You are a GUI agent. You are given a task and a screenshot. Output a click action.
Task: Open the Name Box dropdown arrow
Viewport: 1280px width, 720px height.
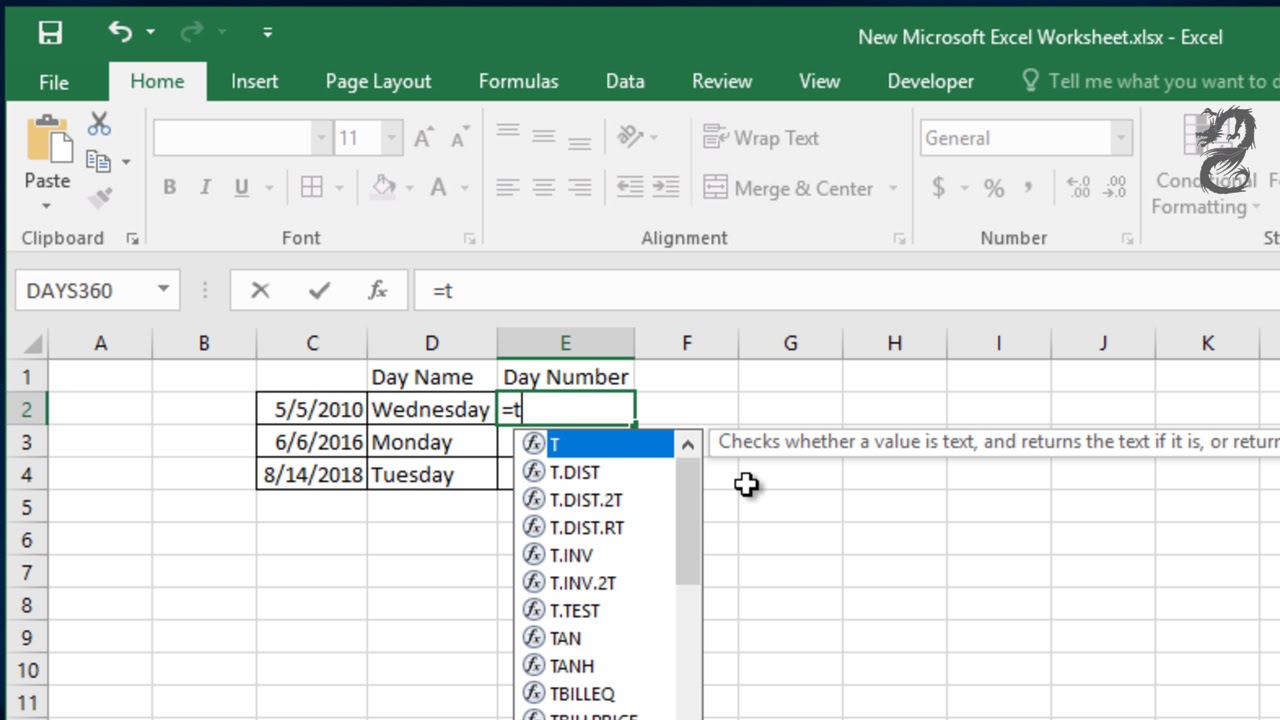(x=163, y=291)
